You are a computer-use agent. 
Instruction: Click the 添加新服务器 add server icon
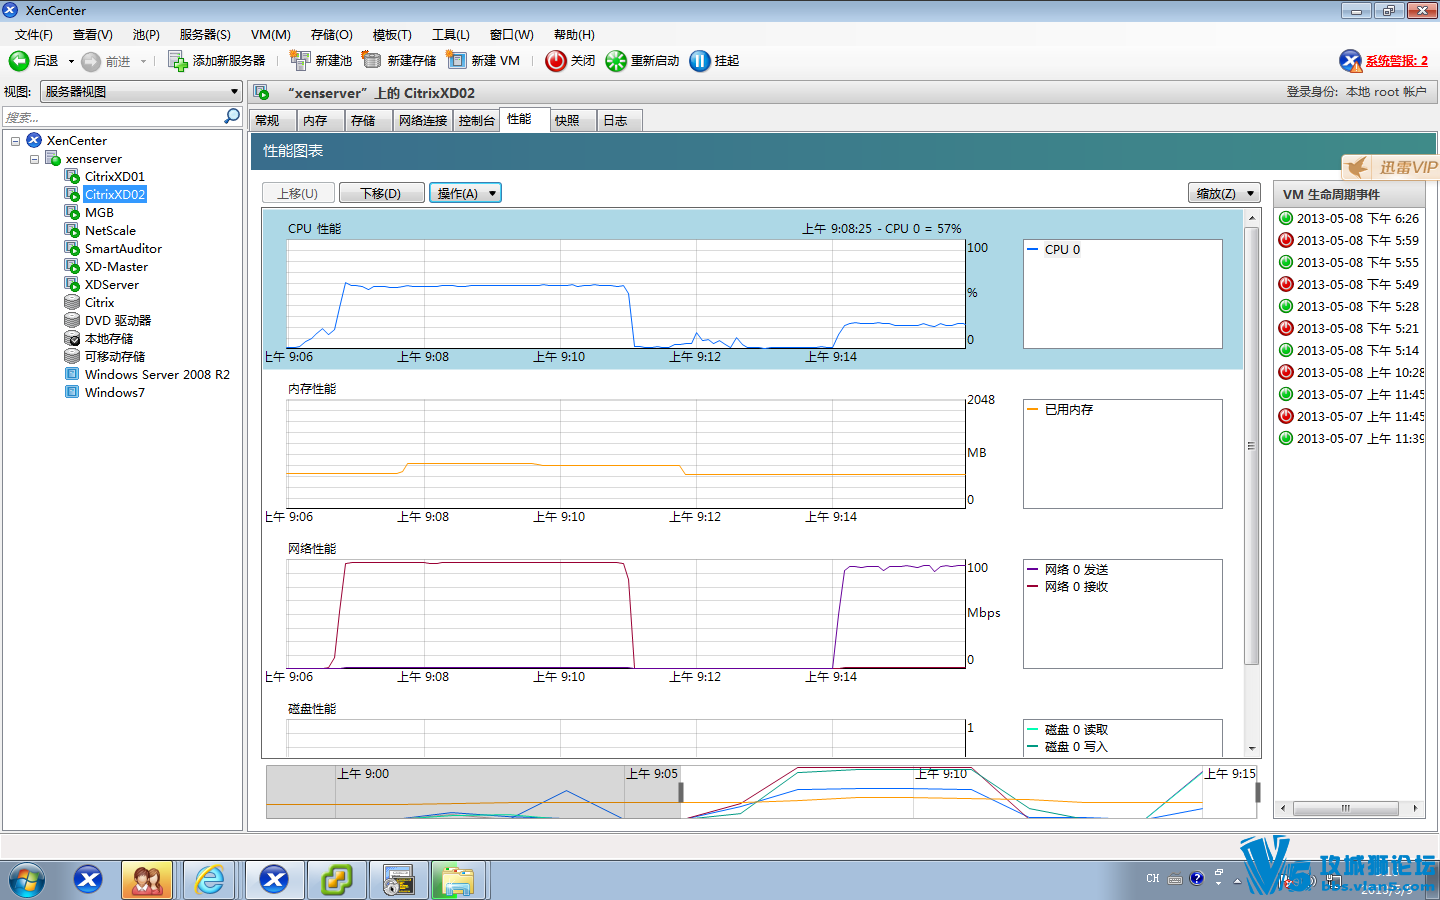[177, 61]
